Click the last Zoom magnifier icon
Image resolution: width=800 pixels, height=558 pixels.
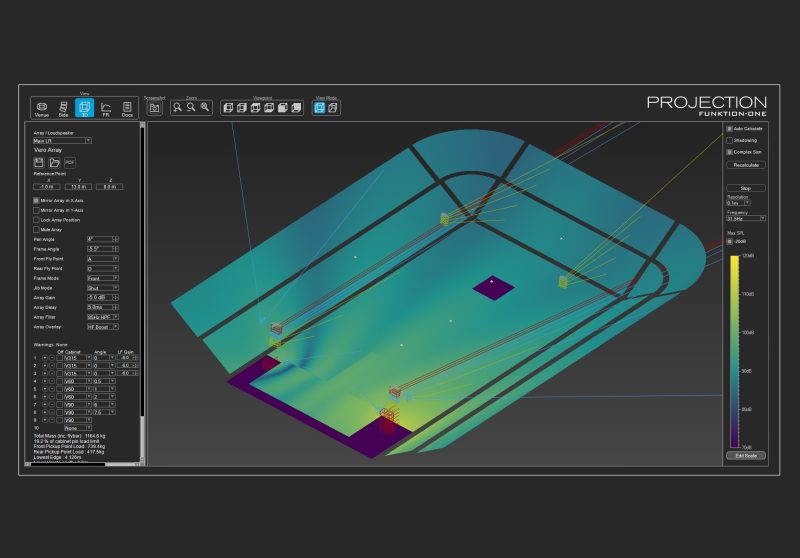[x=205, y=107]
